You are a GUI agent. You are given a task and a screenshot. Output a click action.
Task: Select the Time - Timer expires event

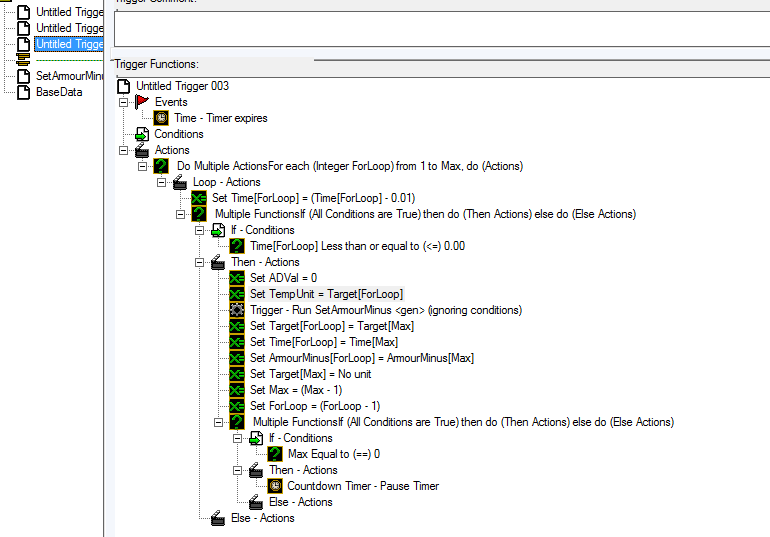click(x=220, y=118)
